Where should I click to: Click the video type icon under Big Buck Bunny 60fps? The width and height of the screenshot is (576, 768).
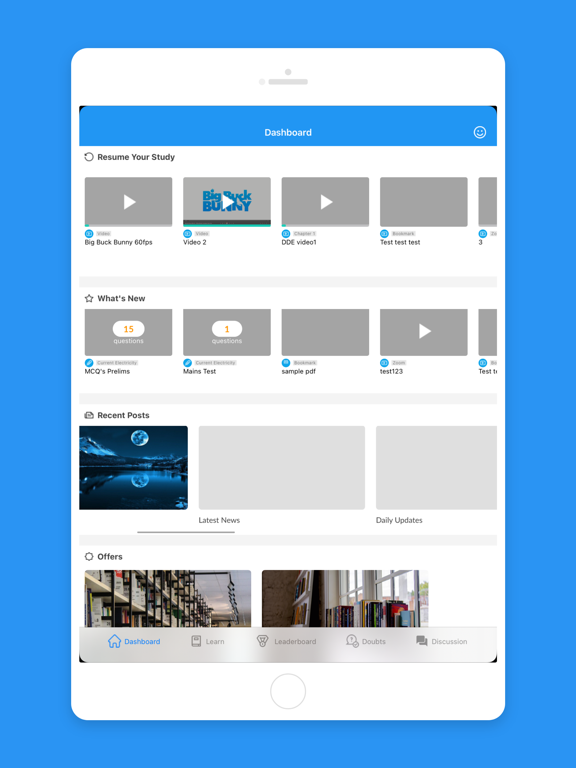click(89, 234)
